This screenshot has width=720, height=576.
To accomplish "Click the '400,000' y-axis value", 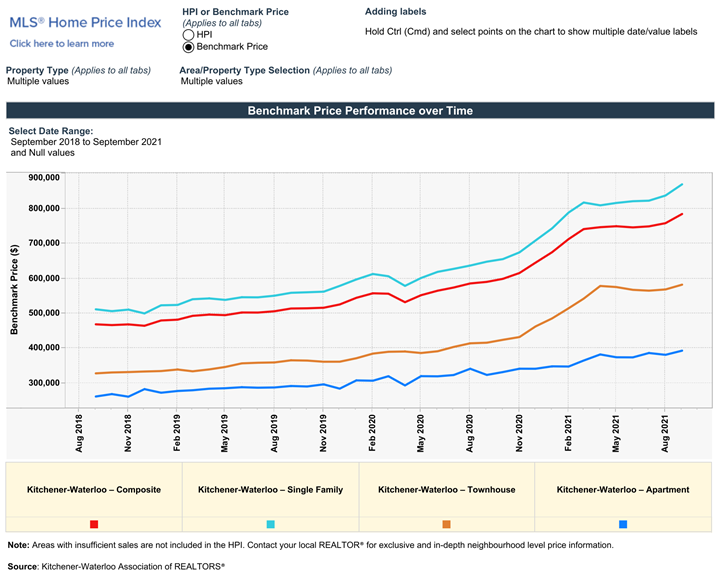I will [x=44, y=348].
